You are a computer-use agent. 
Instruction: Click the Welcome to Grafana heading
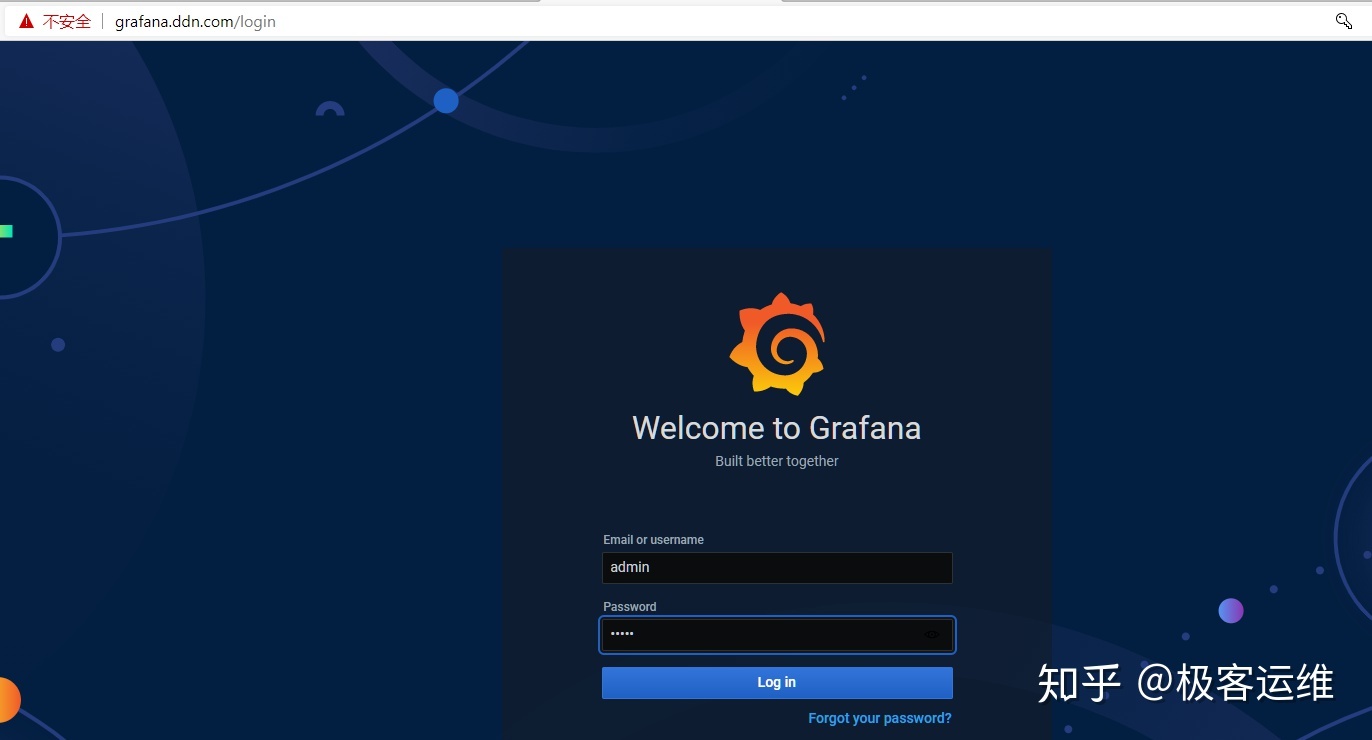pyautogui.click(x=777, y=428)
